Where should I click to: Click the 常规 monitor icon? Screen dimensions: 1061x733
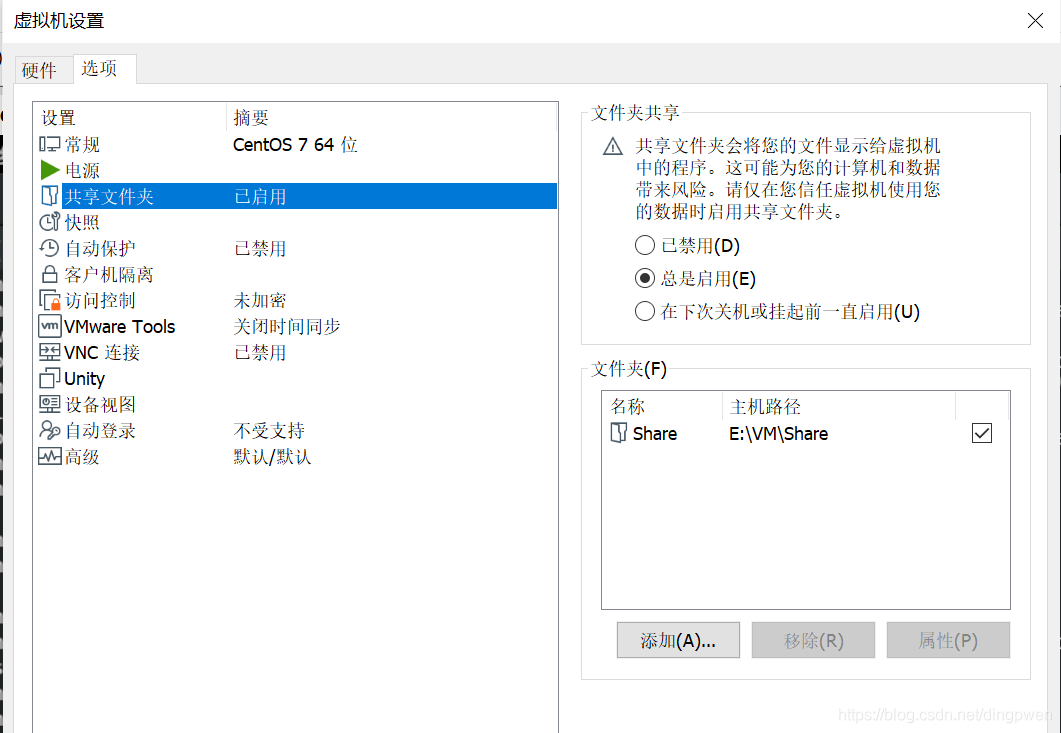coord(49,144)
